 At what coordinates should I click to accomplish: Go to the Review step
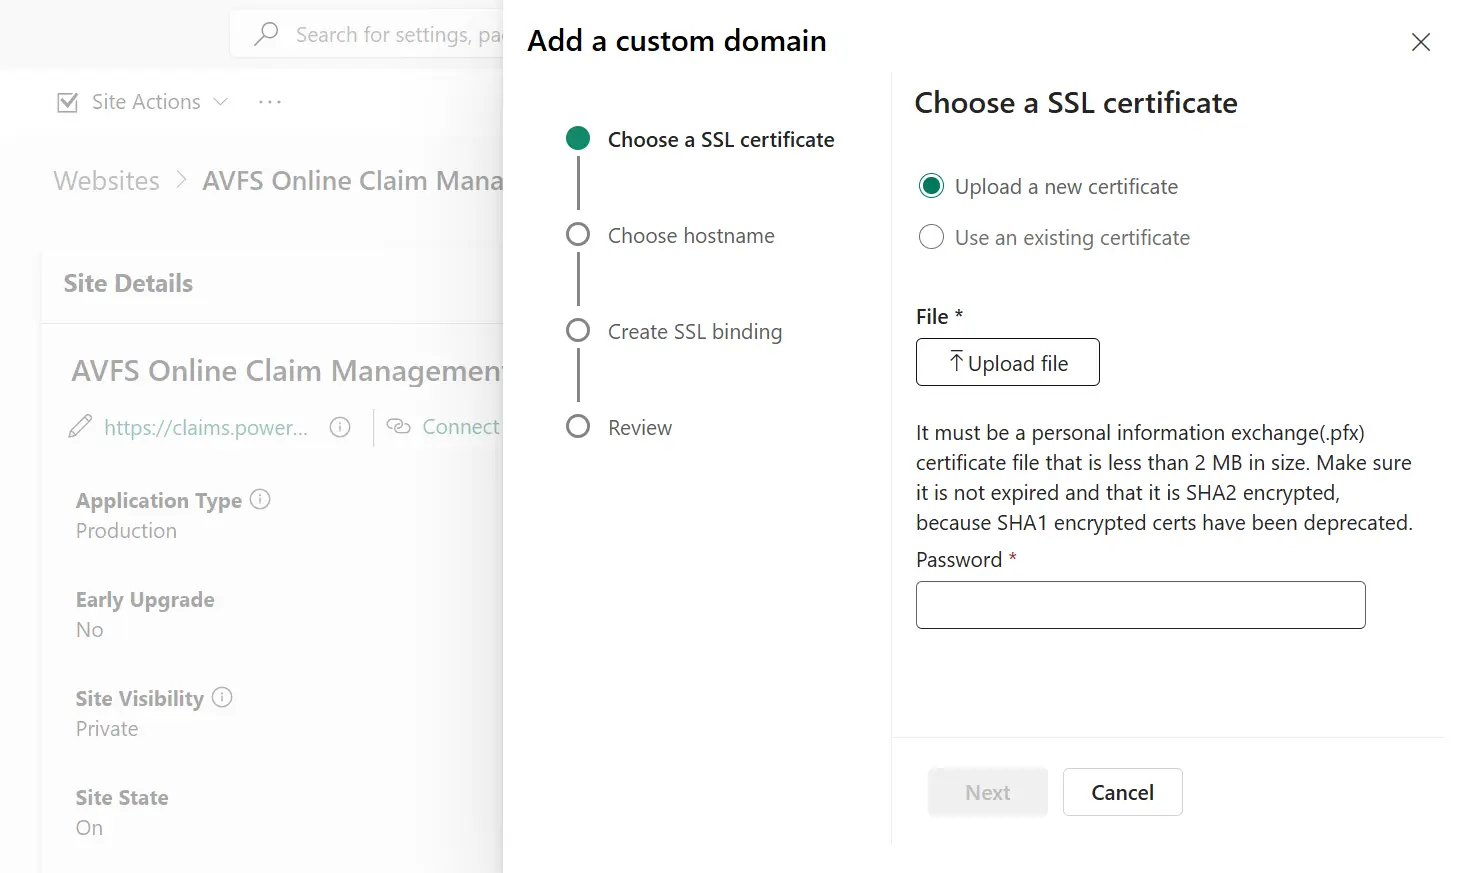pyautogui.click(x=639, y=427)
